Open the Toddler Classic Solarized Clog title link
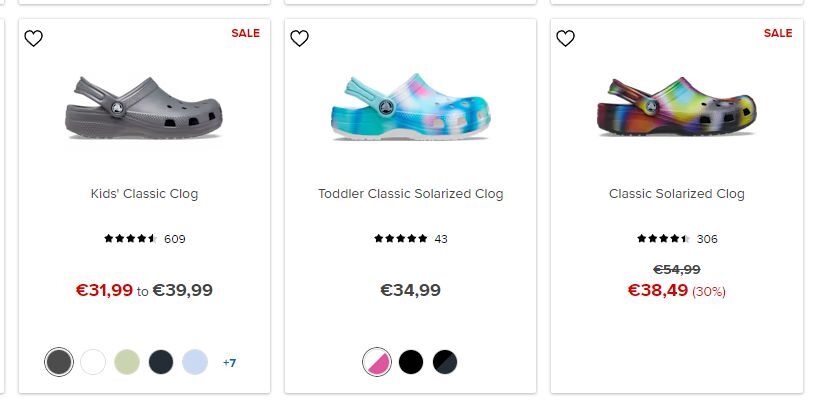This screenshot has height=402, width=827. tap(410, 194)
